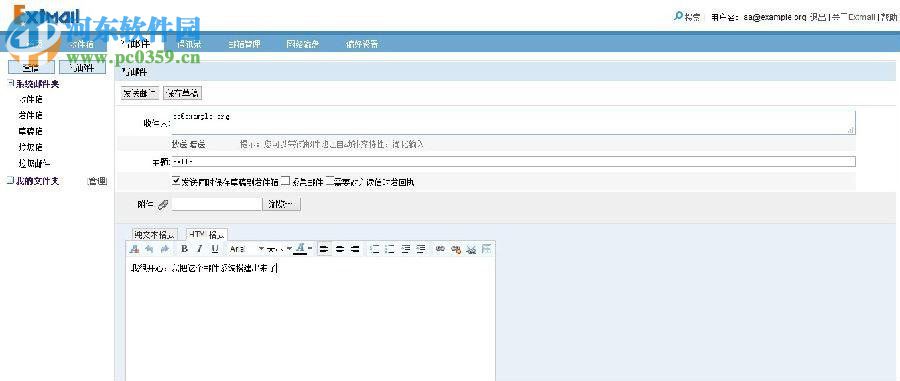Click the sidebar 写邮件 compose button
The width and height of the screenshot is (900, 381).
[x=83, y=68]
